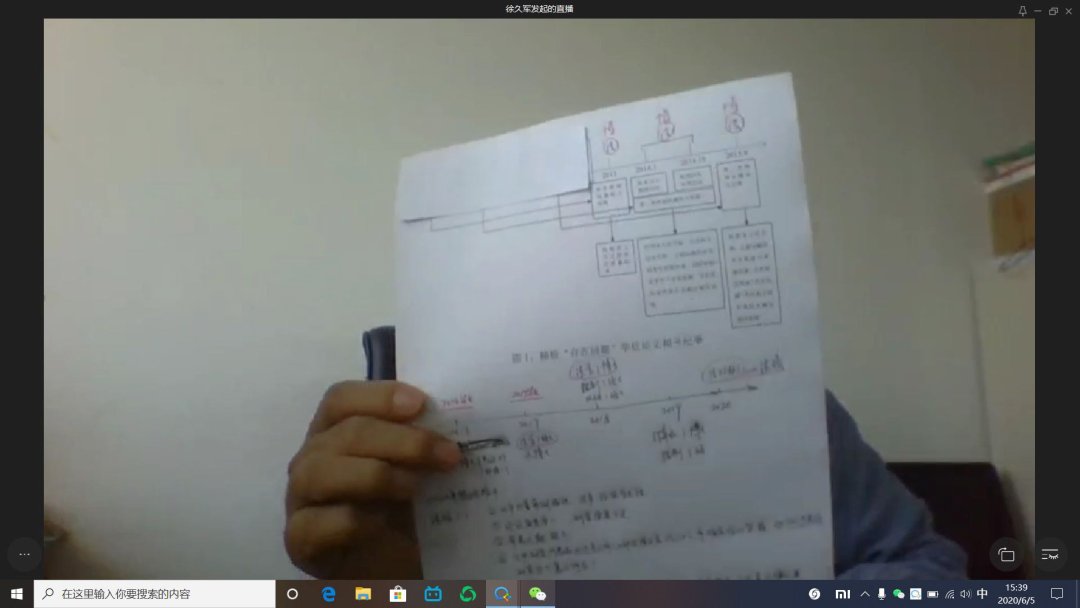
Task: Pin the livestream window on top
Action: 1022,10
